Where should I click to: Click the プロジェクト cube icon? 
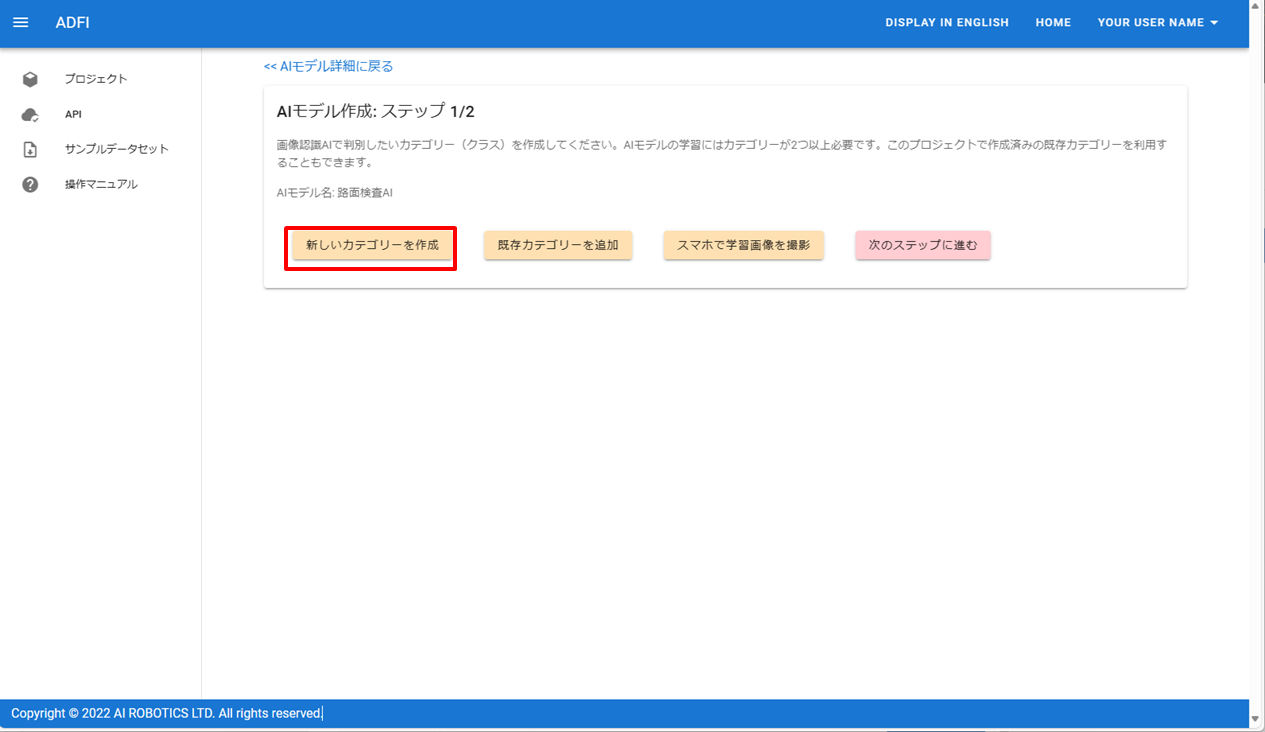click(x=30, y=79)
